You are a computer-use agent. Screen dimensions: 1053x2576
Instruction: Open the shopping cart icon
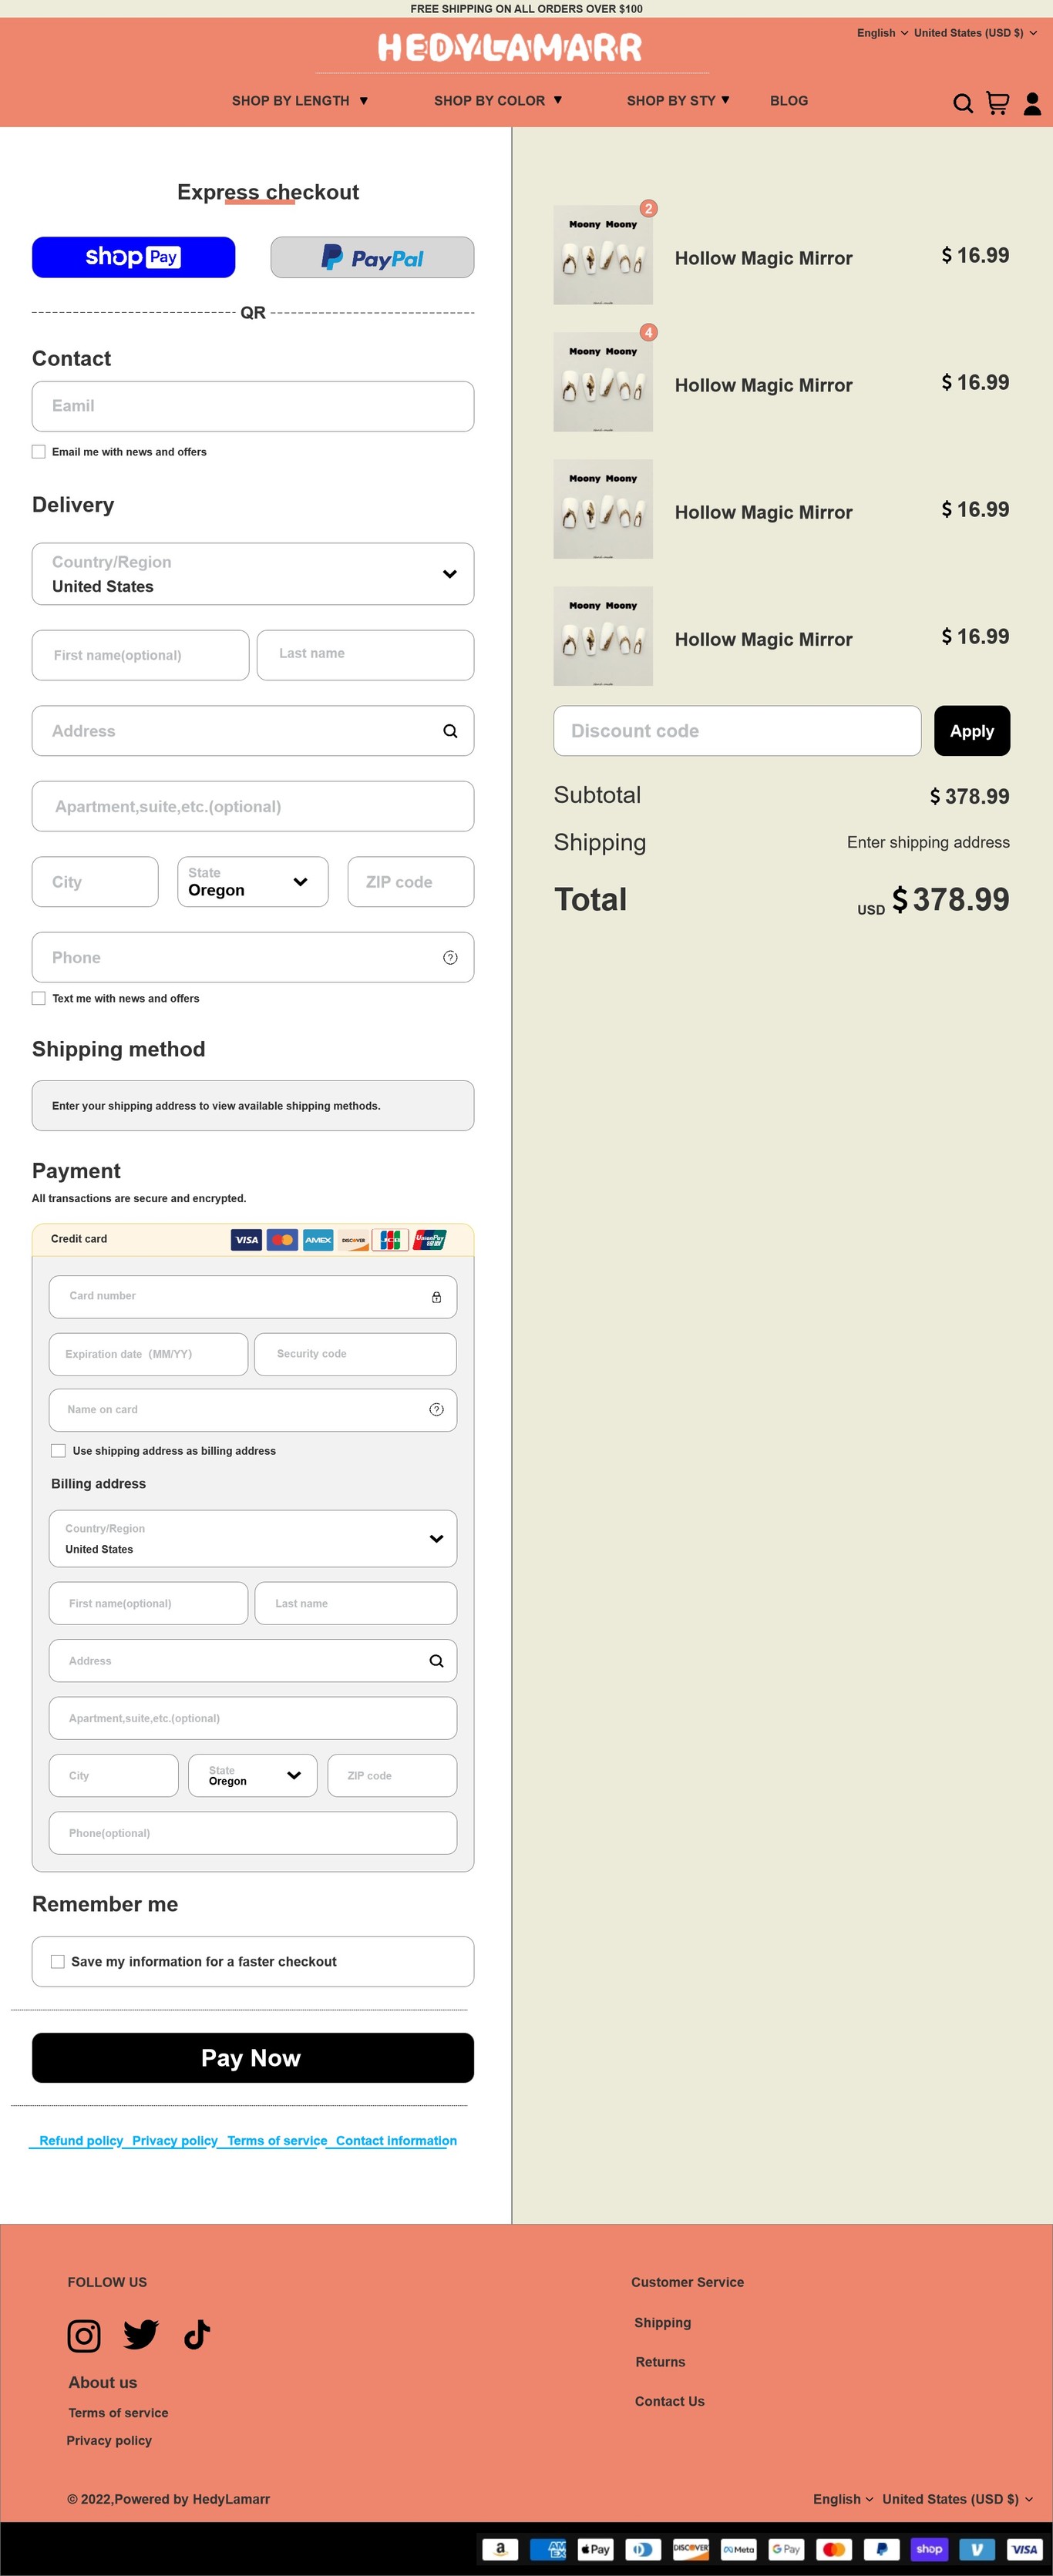997,103
